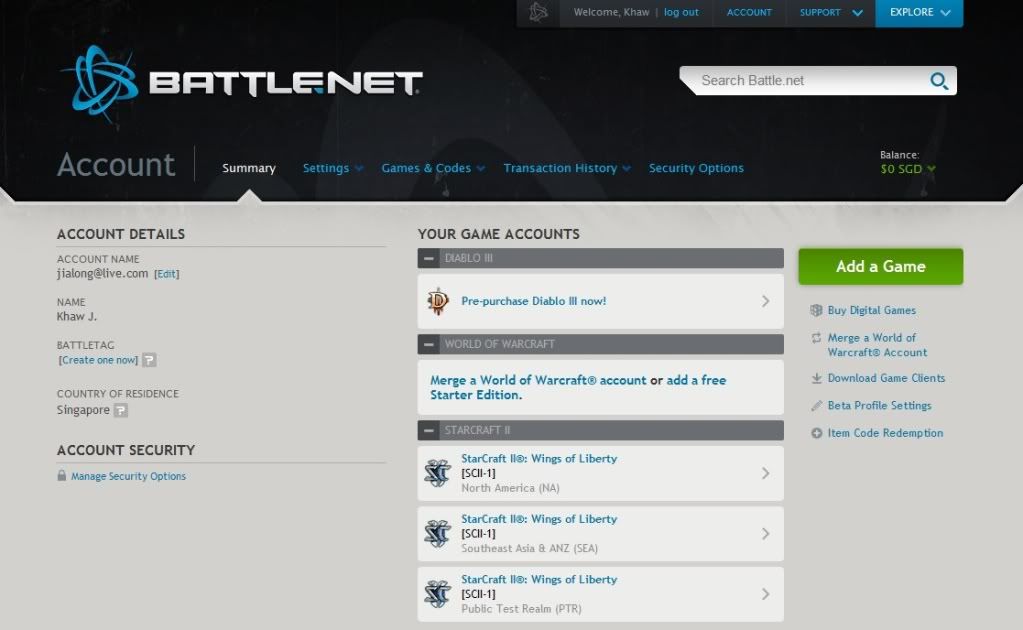Click the pencil icon beside Beta Profile Settings

click(x=816, y=406)
